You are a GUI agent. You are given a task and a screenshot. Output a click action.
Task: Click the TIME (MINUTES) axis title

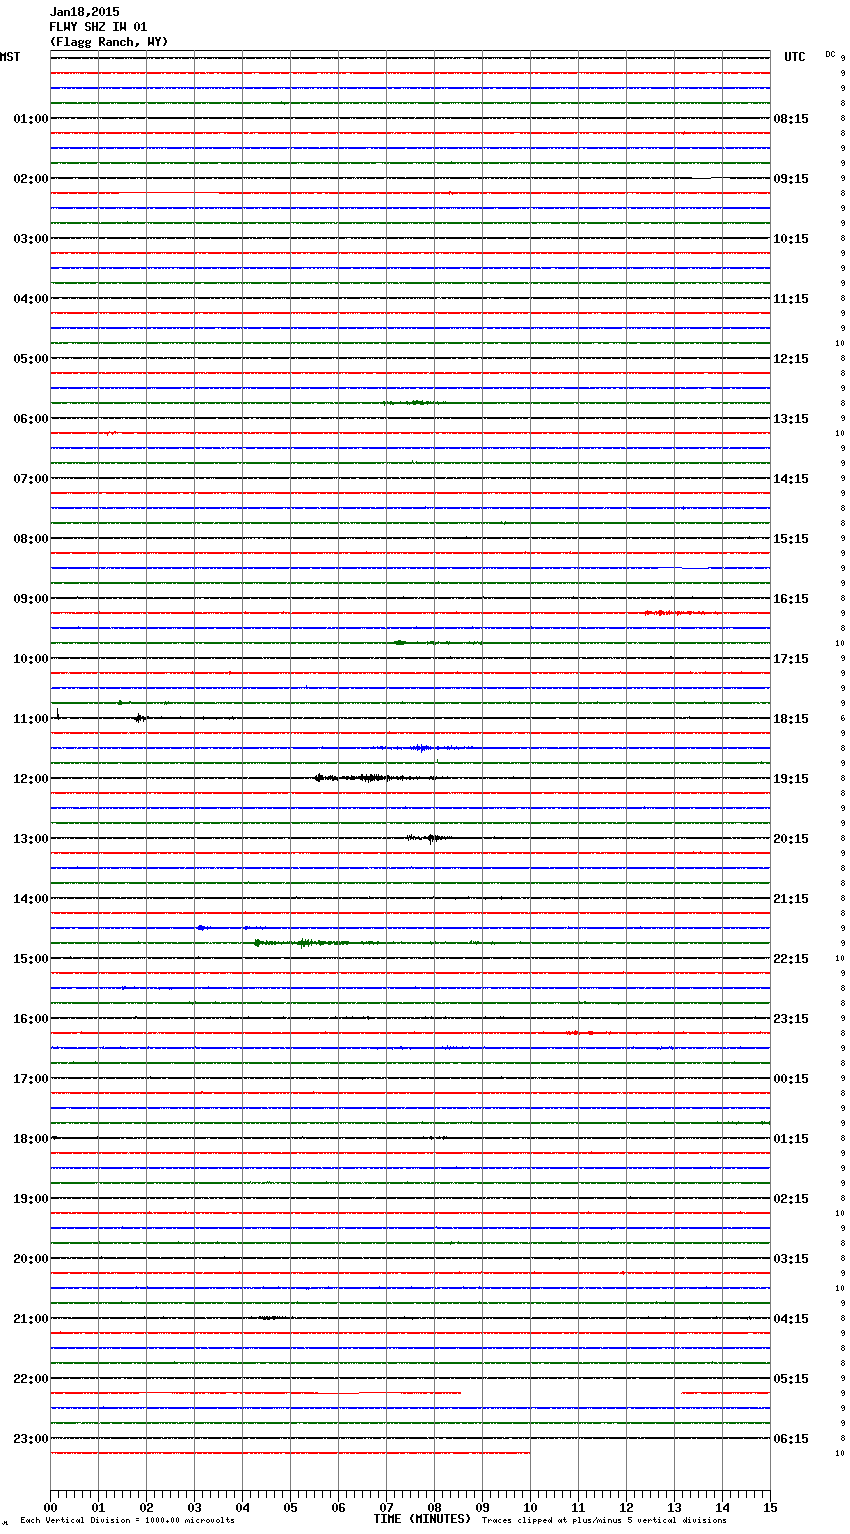click(422, 1519)
